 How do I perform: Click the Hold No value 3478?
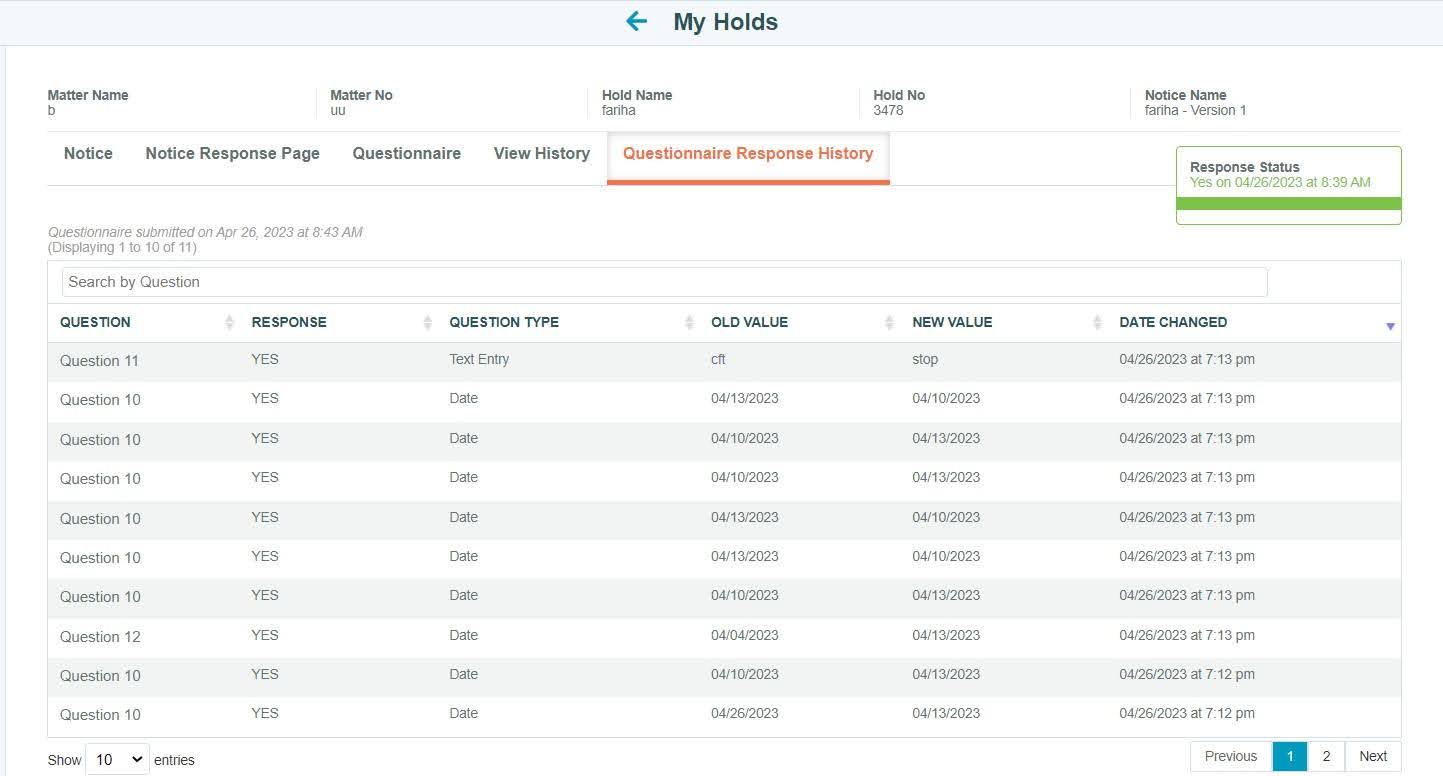tap(888, 110)
